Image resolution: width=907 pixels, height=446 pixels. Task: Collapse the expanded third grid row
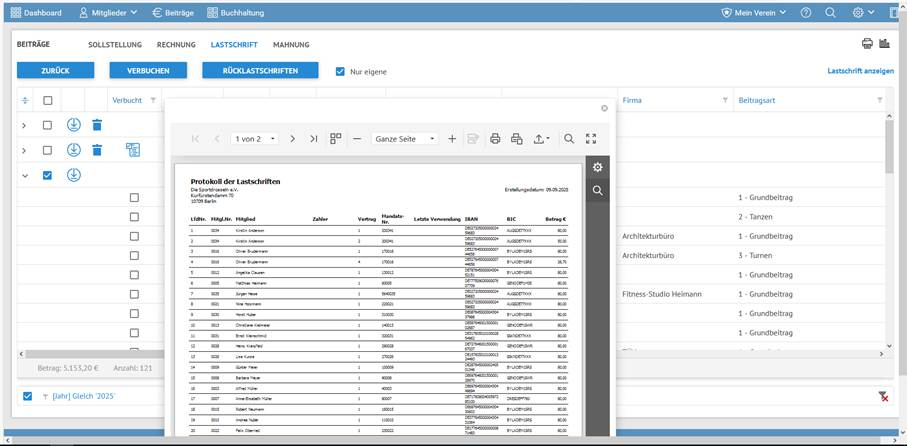coord(25,176)
